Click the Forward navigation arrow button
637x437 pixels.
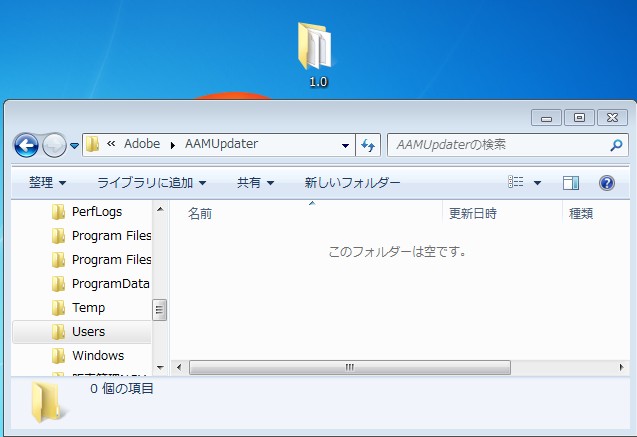54,145
